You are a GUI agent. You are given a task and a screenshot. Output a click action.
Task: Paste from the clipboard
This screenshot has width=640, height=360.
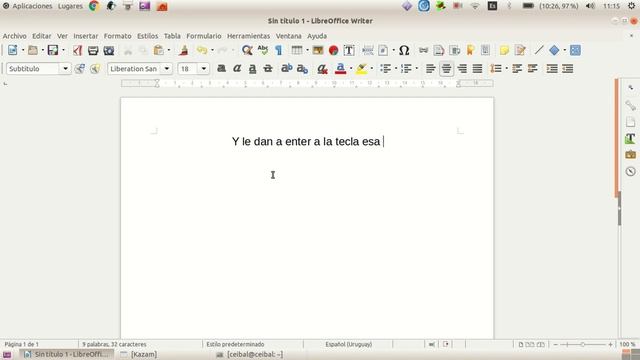click(158, 50)
